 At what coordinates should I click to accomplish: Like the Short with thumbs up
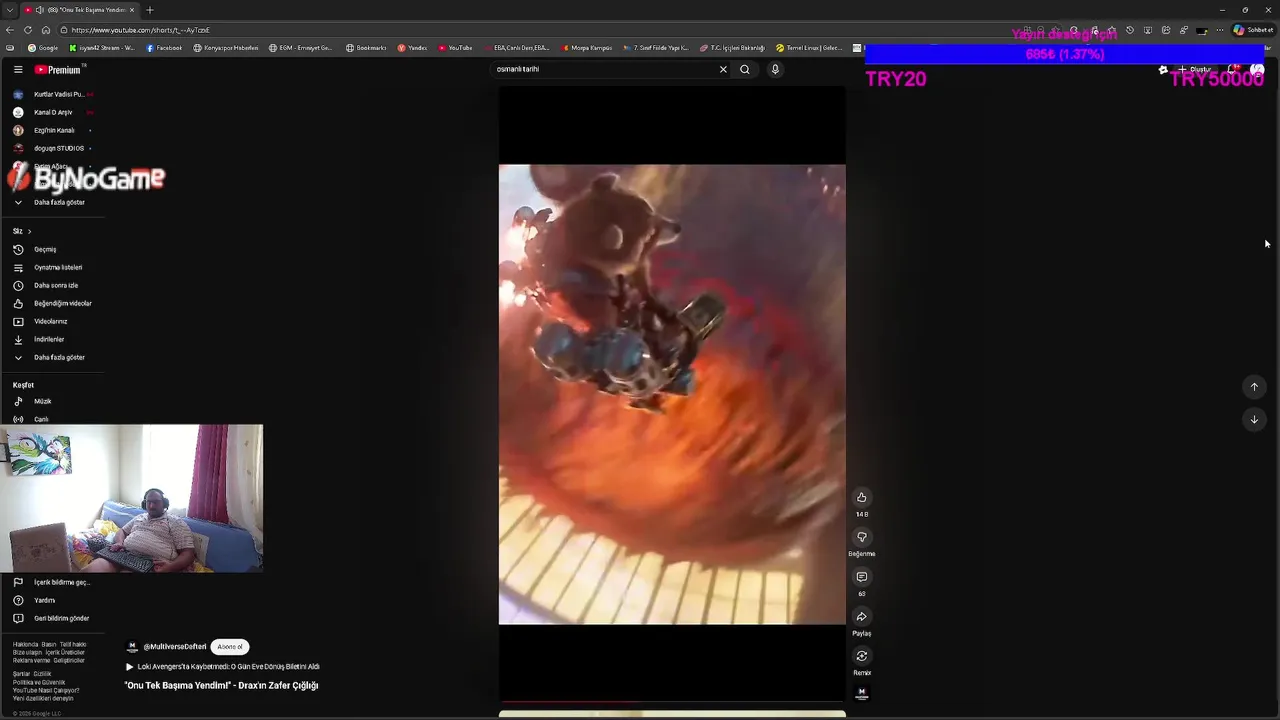(x=861, y=497)
